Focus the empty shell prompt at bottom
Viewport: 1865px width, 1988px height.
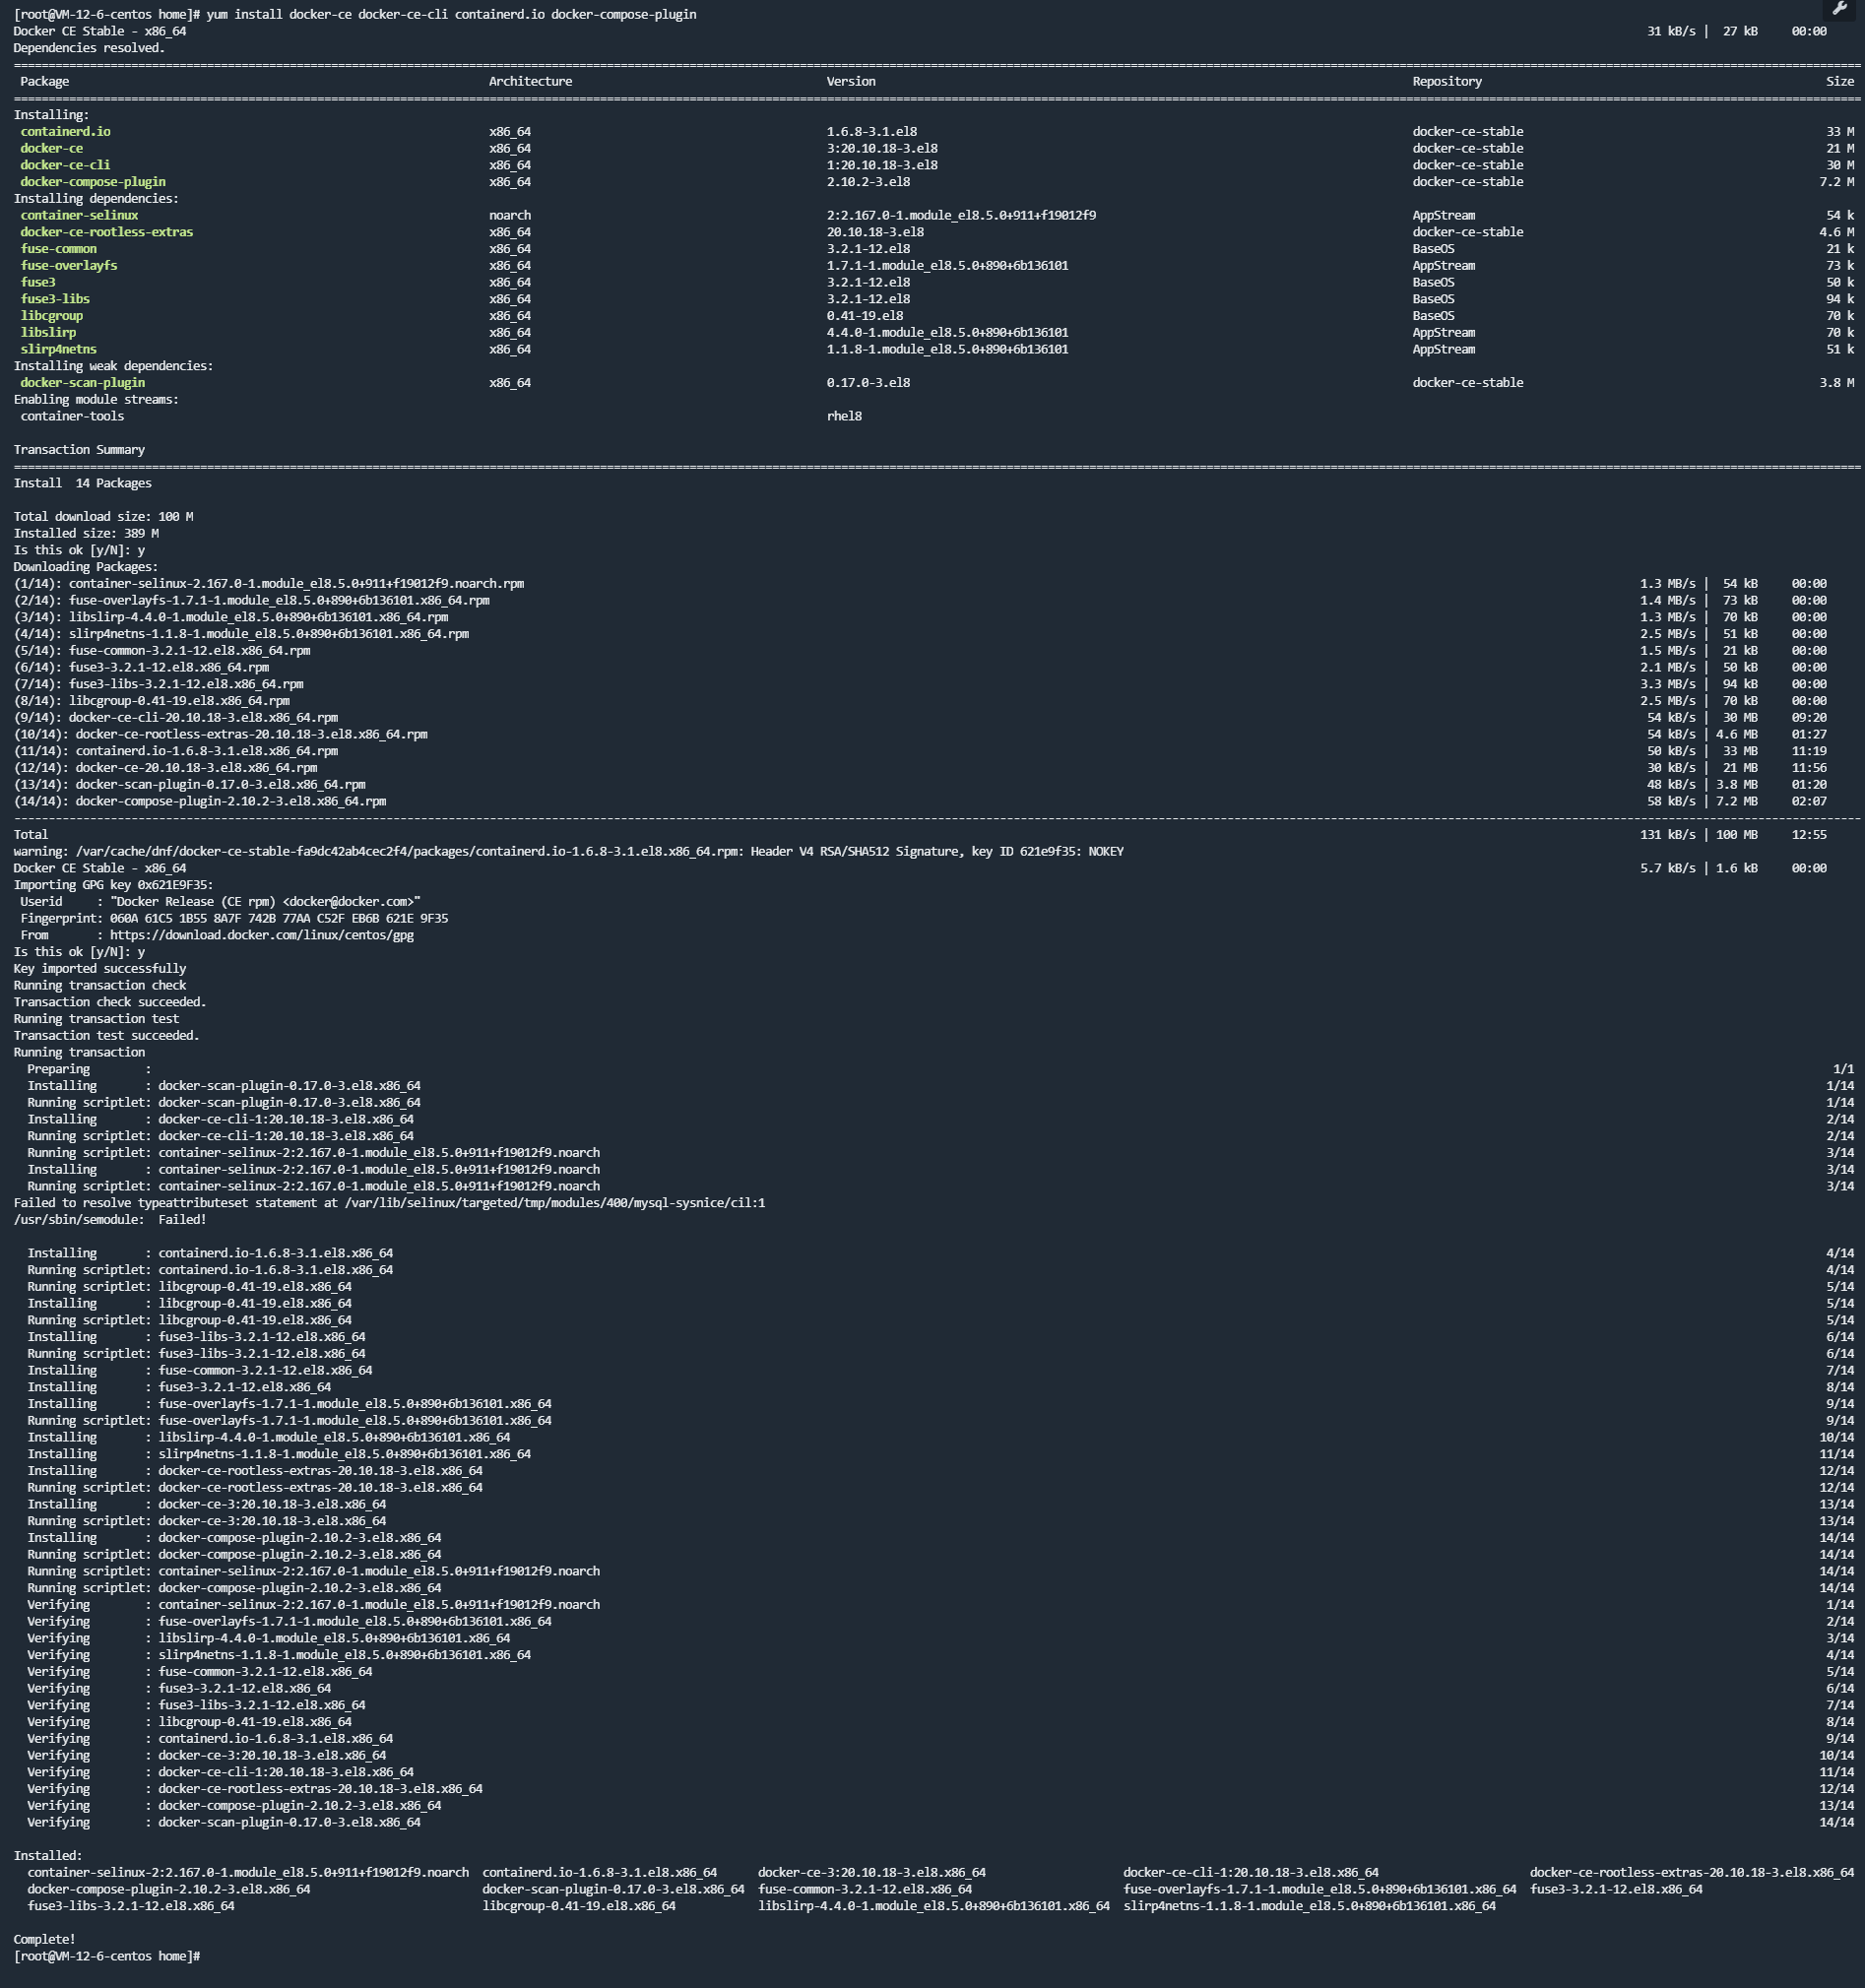[107, 1957]
